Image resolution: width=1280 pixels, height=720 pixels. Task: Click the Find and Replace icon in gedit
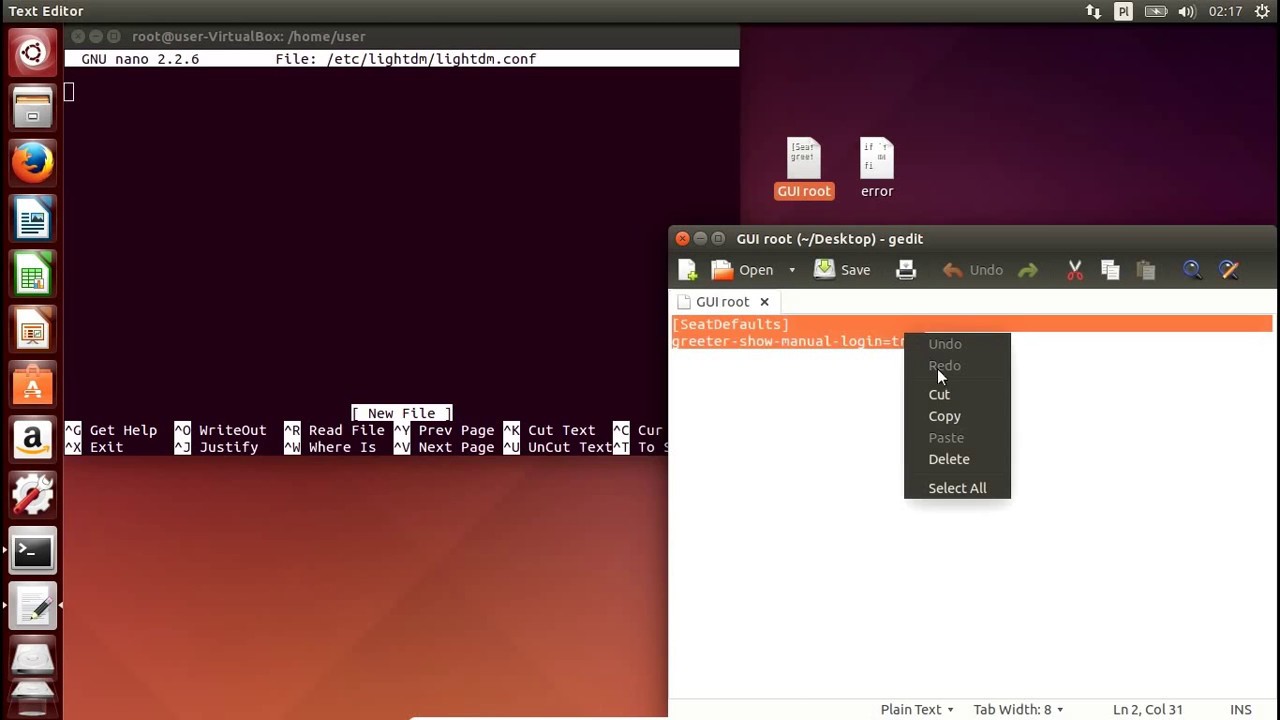(1229, 270)
